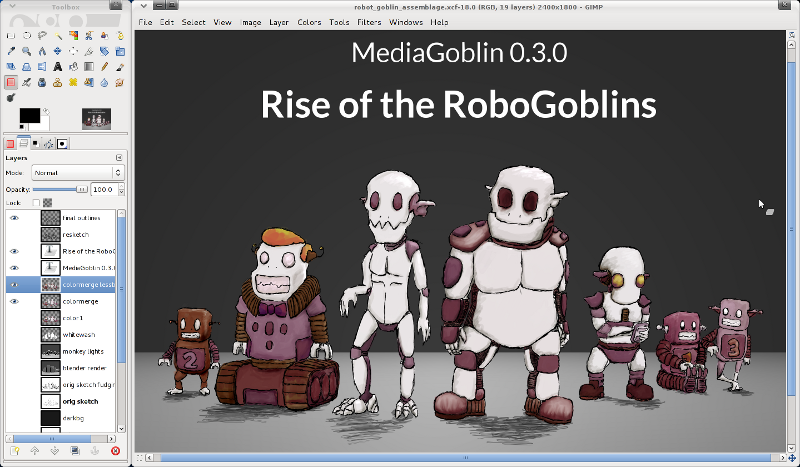800x467 pixels.
Task: Select the Heal tool
Action: 73,82
